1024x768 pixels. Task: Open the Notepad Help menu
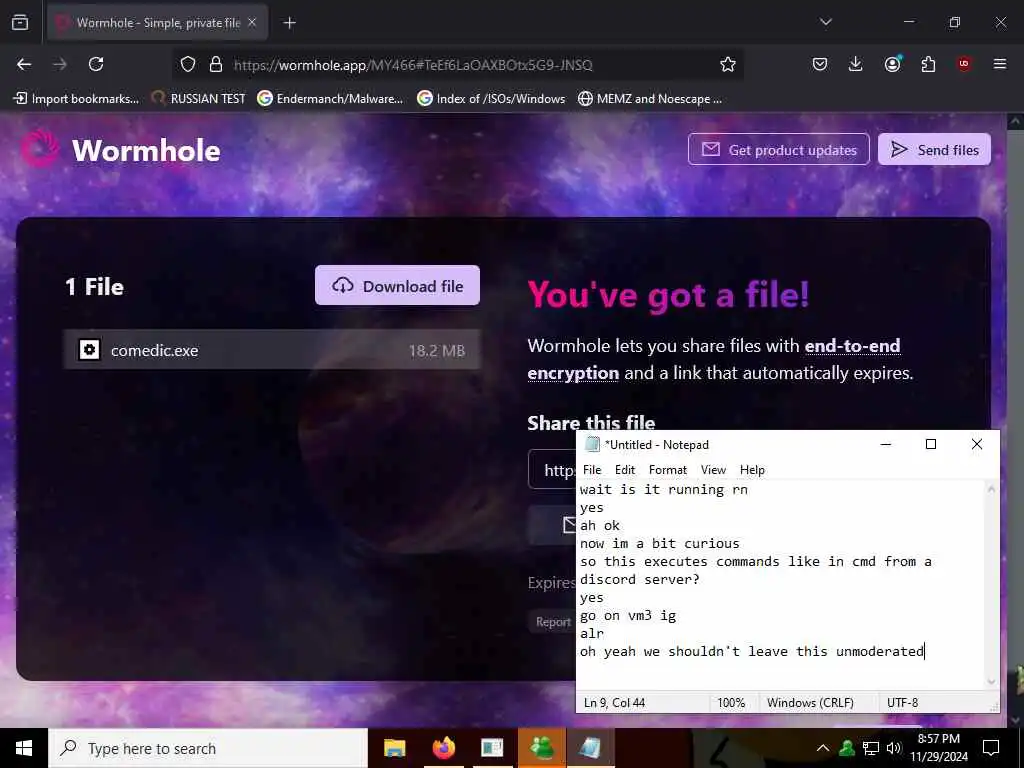click(x=752, y=470)
